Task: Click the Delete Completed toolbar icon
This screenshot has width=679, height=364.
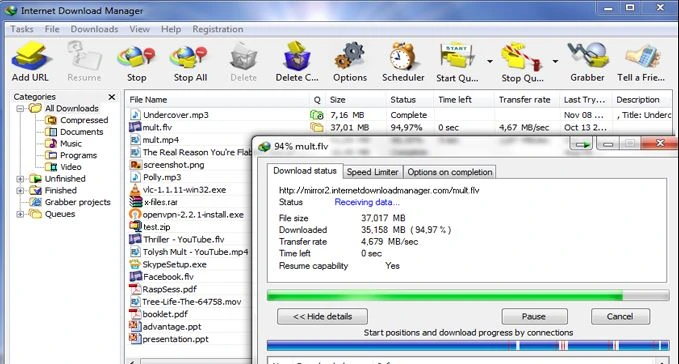Action: pos(297,56)
